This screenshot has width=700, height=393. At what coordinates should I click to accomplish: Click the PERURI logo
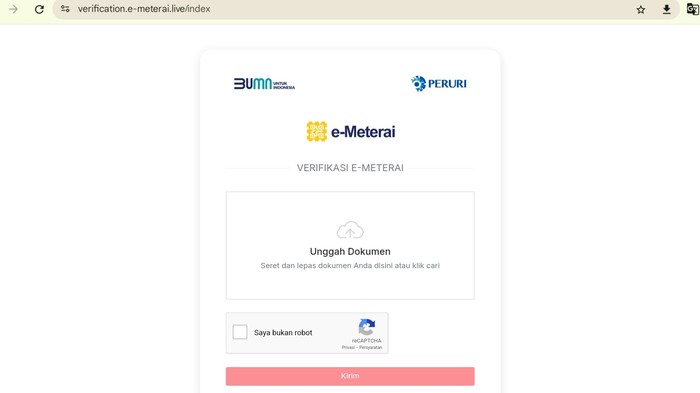439,84
